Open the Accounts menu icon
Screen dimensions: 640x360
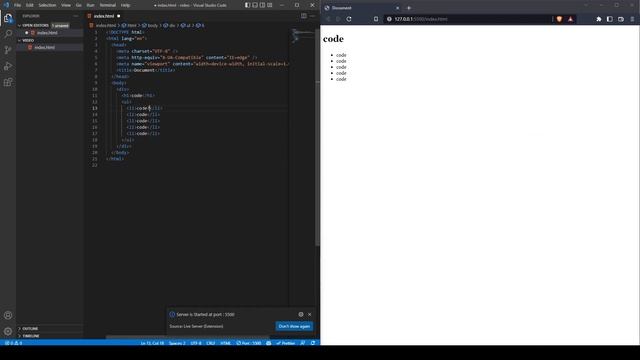tap(8, 315)
